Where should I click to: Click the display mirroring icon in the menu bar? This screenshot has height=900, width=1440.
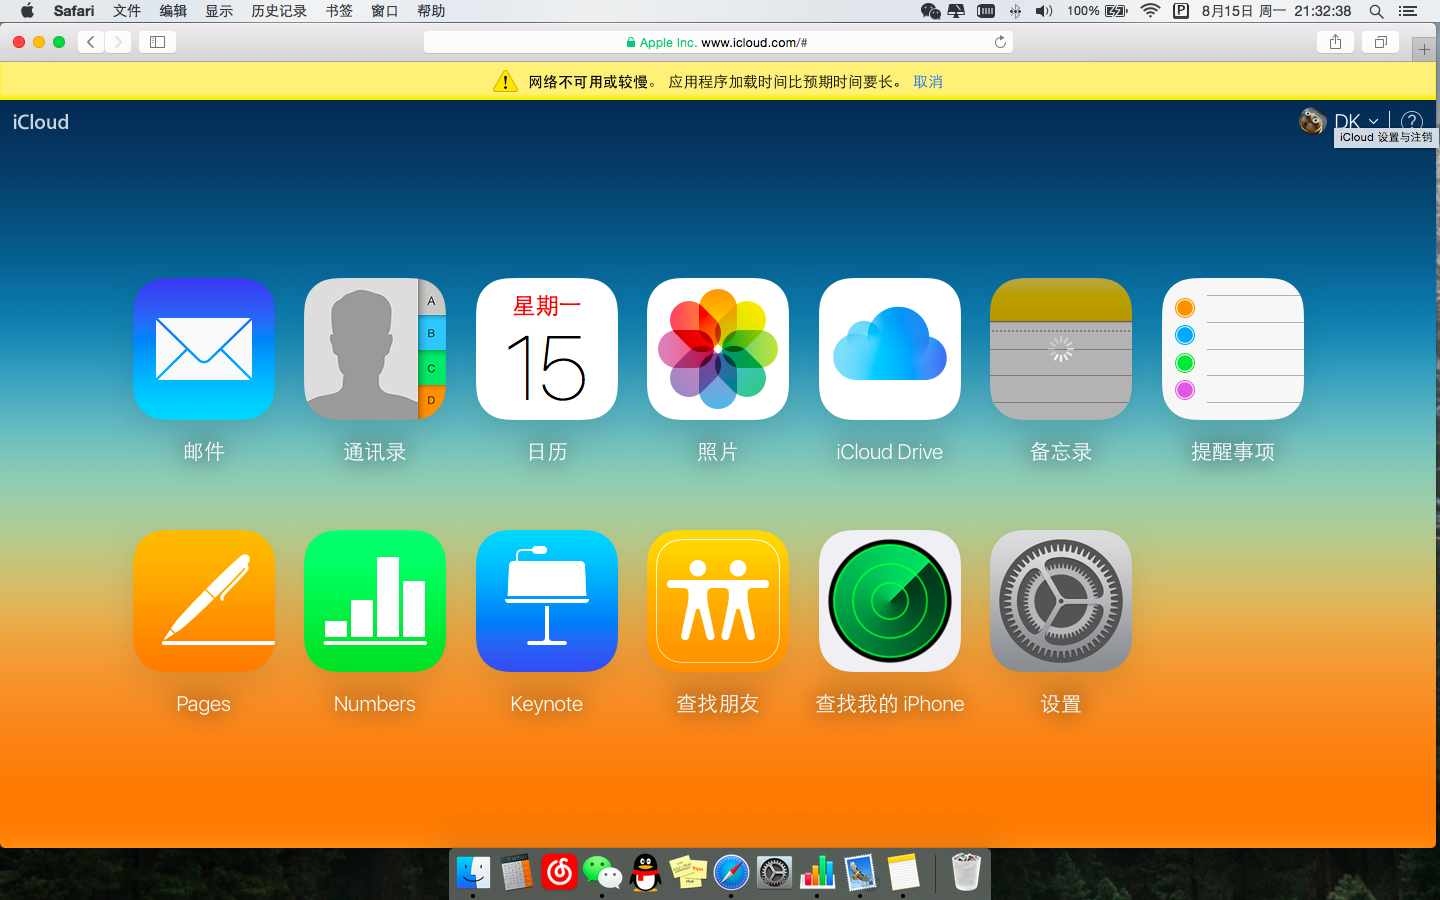click(x=957, y=11)
